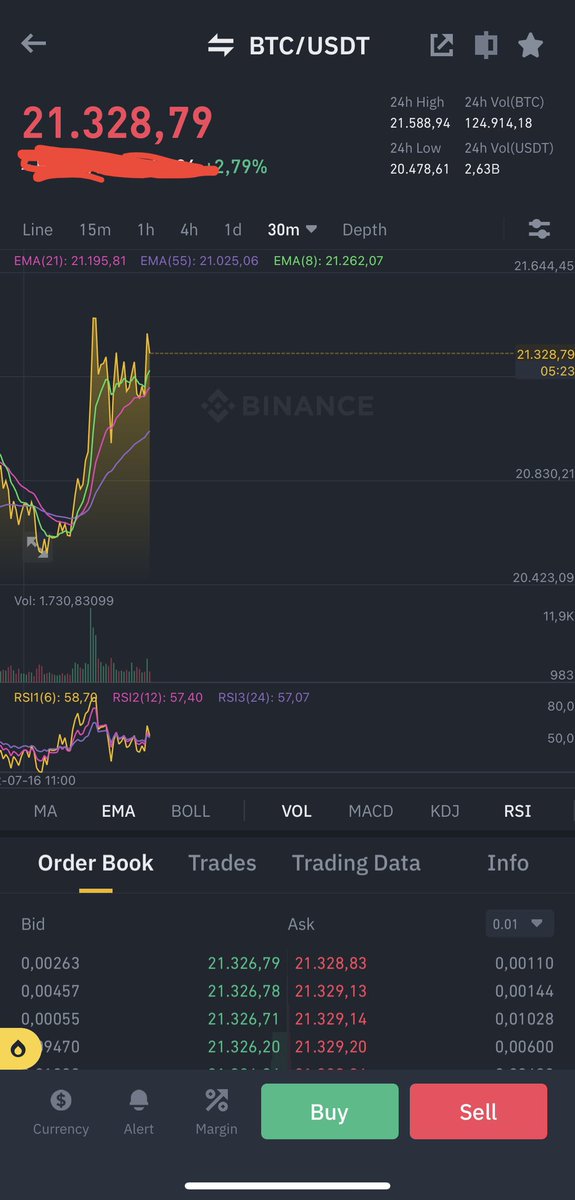575x1200 pixels.
Task: Tap bid amount 0,00263
Action: (x=50, y=964)
